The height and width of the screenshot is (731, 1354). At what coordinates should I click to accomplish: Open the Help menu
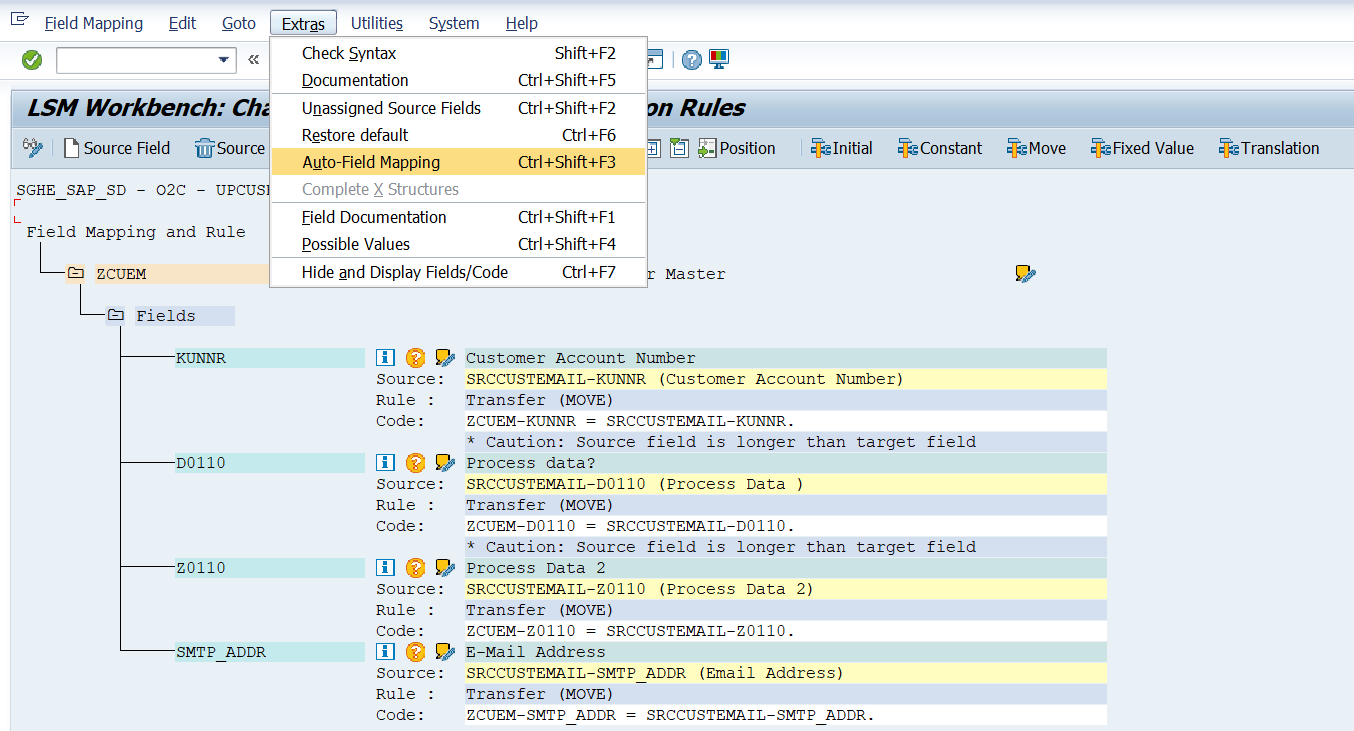click(522, 23)
